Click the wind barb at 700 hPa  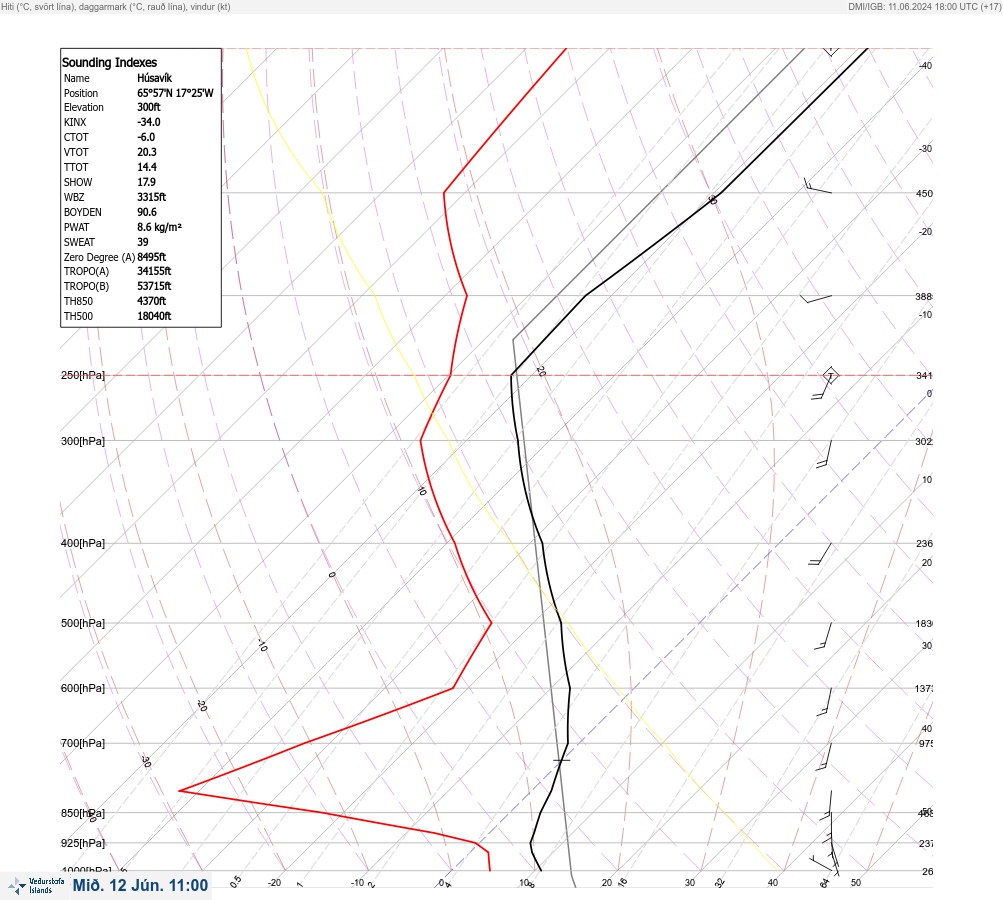pos(825,757)
